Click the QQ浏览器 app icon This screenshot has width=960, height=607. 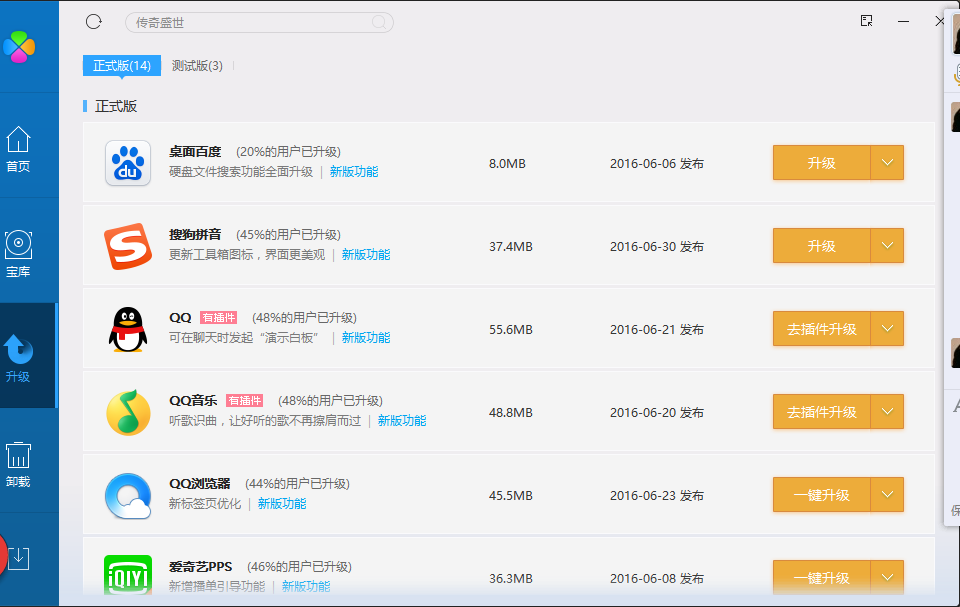point(128,496)
